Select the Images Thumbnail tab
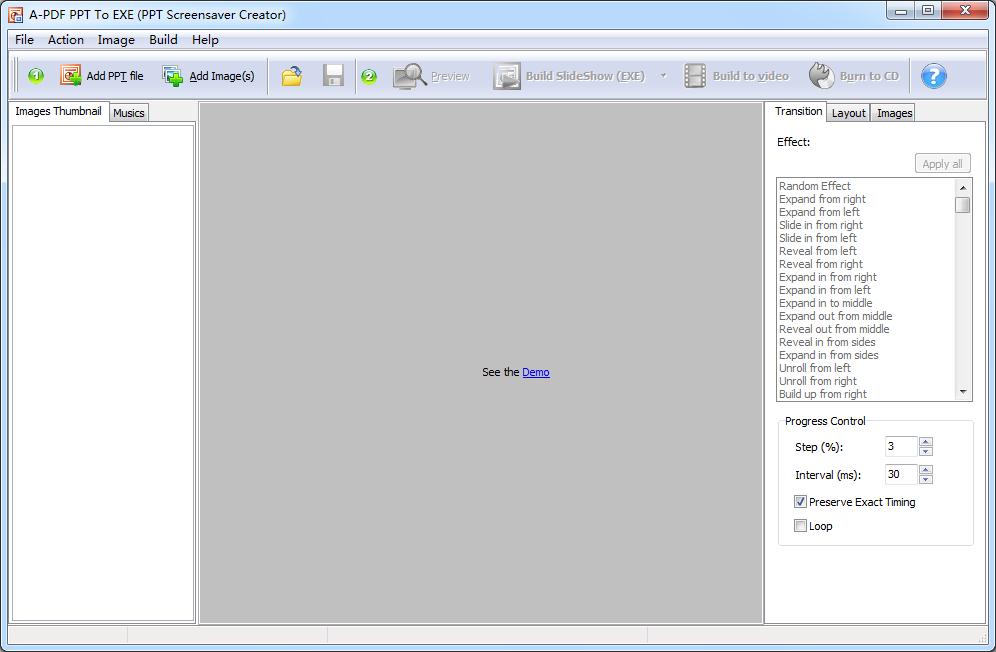Screen dimensions: 996x652 pyautogui.click(x=58, y=111)
